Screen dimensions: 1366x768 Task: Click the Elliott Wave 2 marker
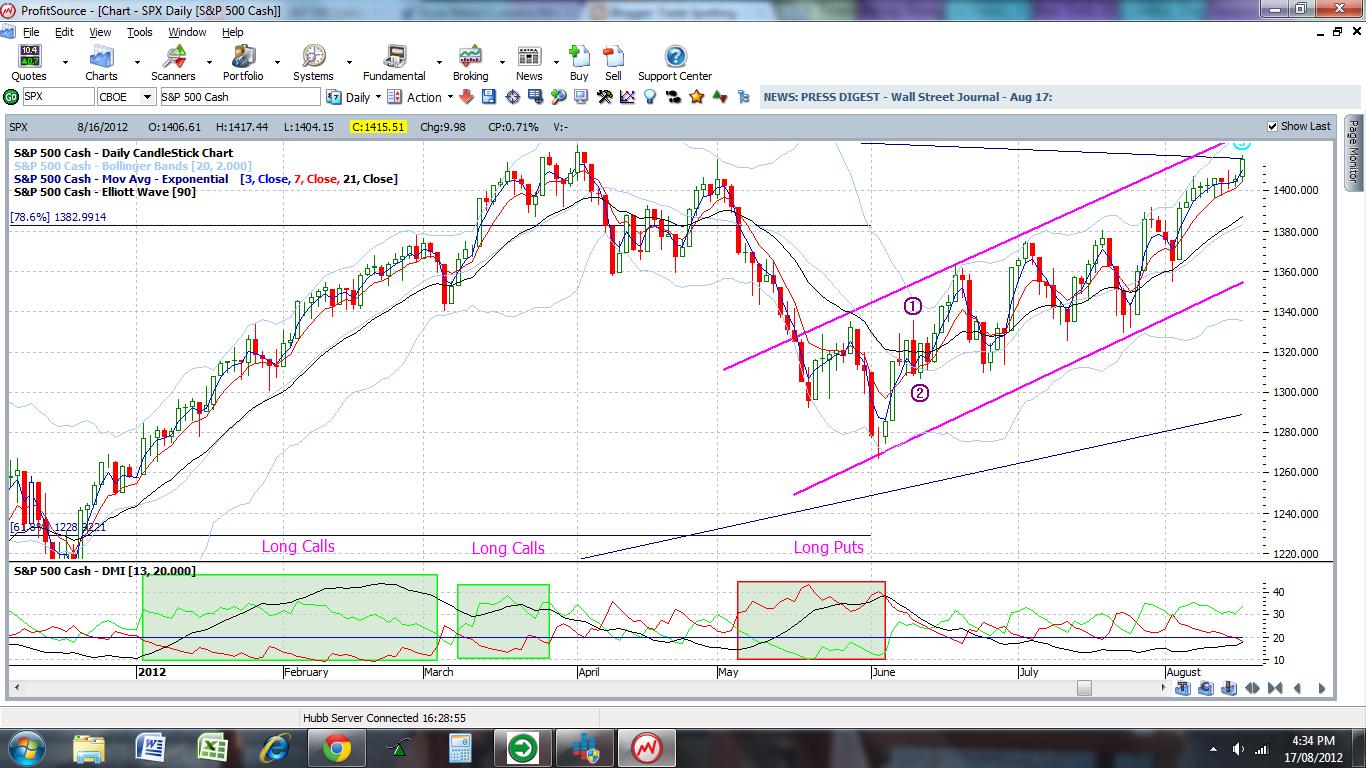919,393
